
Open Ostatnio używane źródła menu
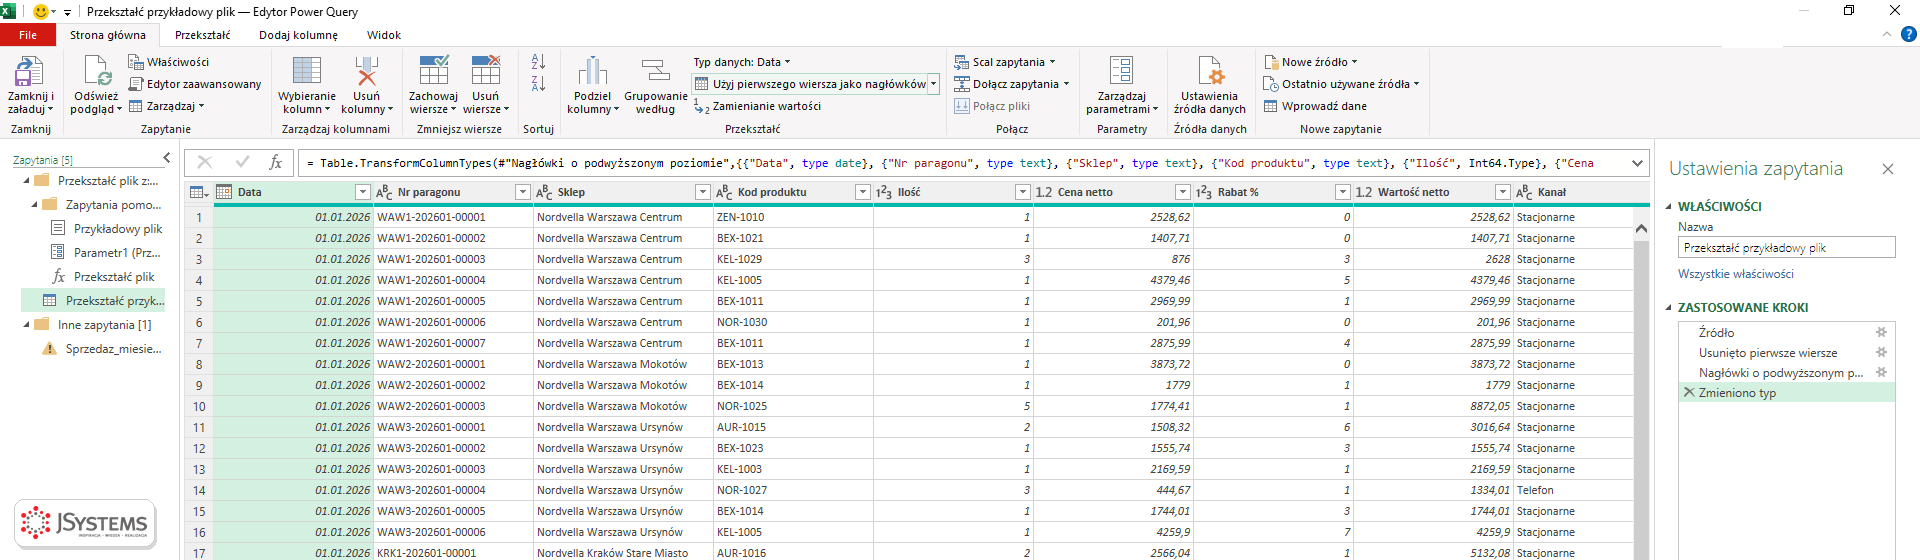coord(1341,84)
